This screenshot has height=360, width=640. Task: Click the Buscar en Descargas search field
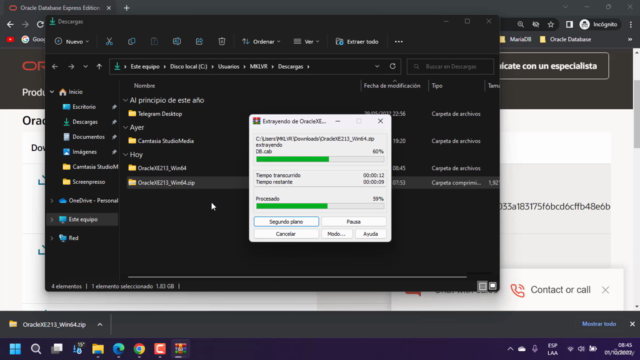(450, 67)
